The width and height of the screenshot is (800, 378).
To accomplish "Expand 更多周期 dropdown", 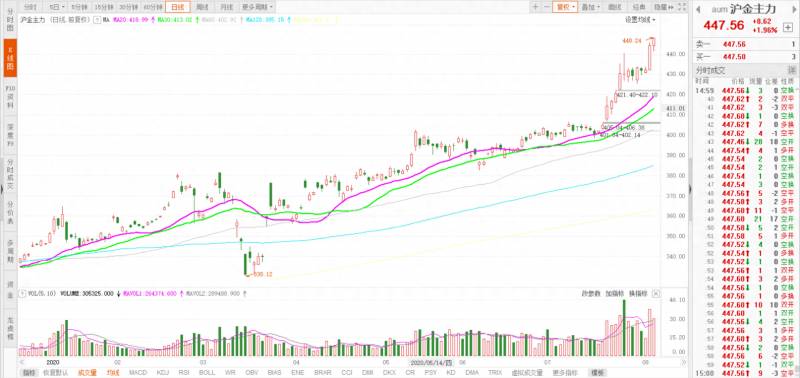I will (x=257, y=7).
